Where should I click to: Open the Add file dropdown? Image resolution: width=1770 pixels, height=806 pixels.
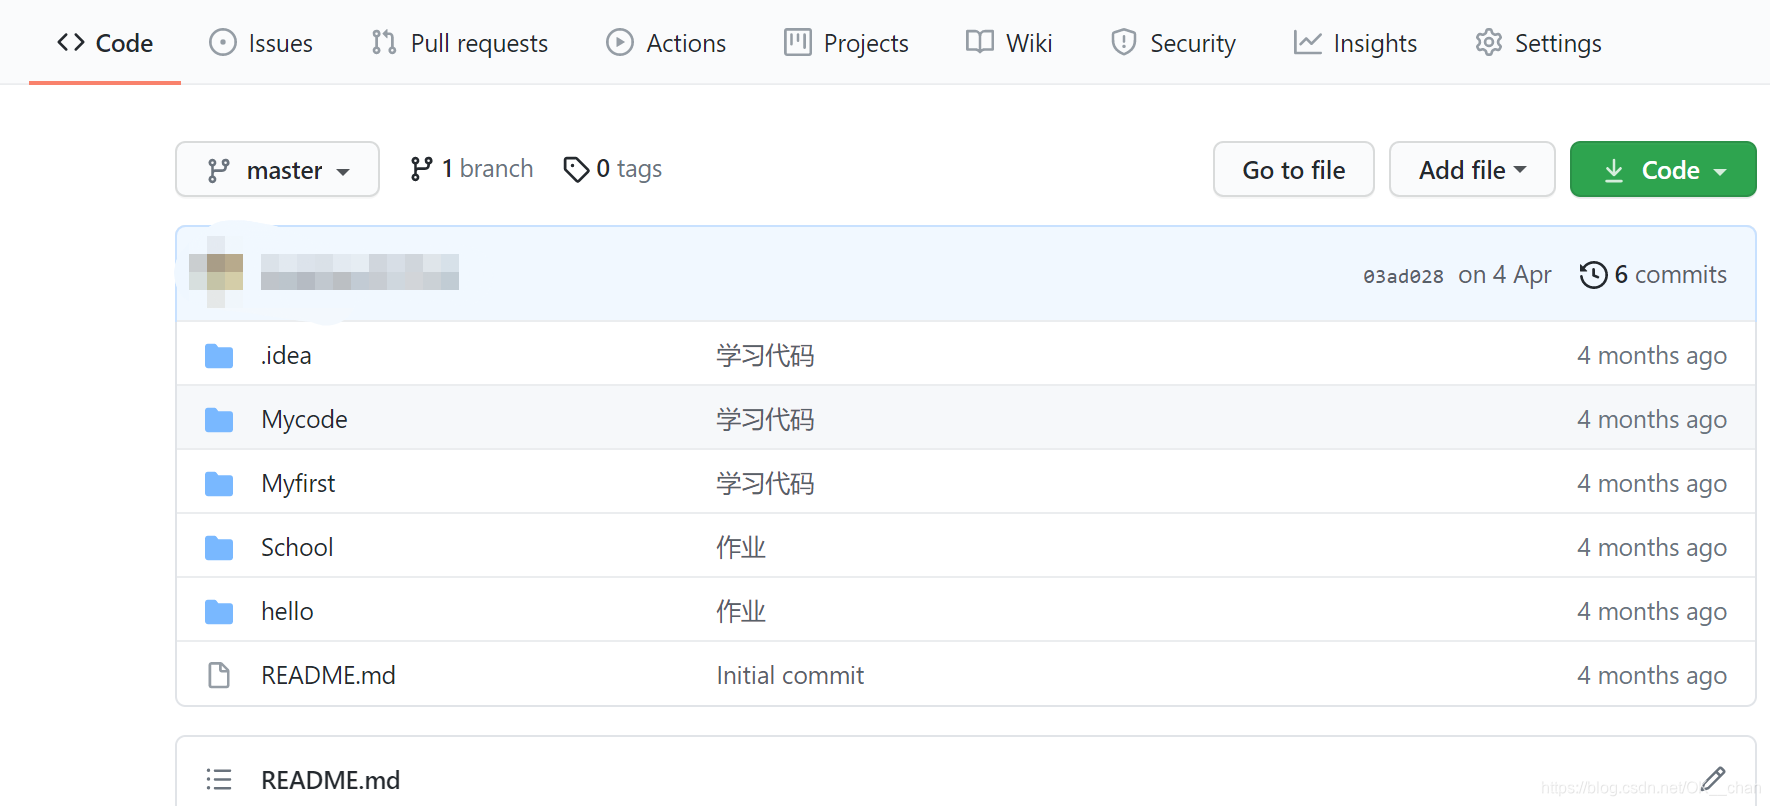[1472, 170]
